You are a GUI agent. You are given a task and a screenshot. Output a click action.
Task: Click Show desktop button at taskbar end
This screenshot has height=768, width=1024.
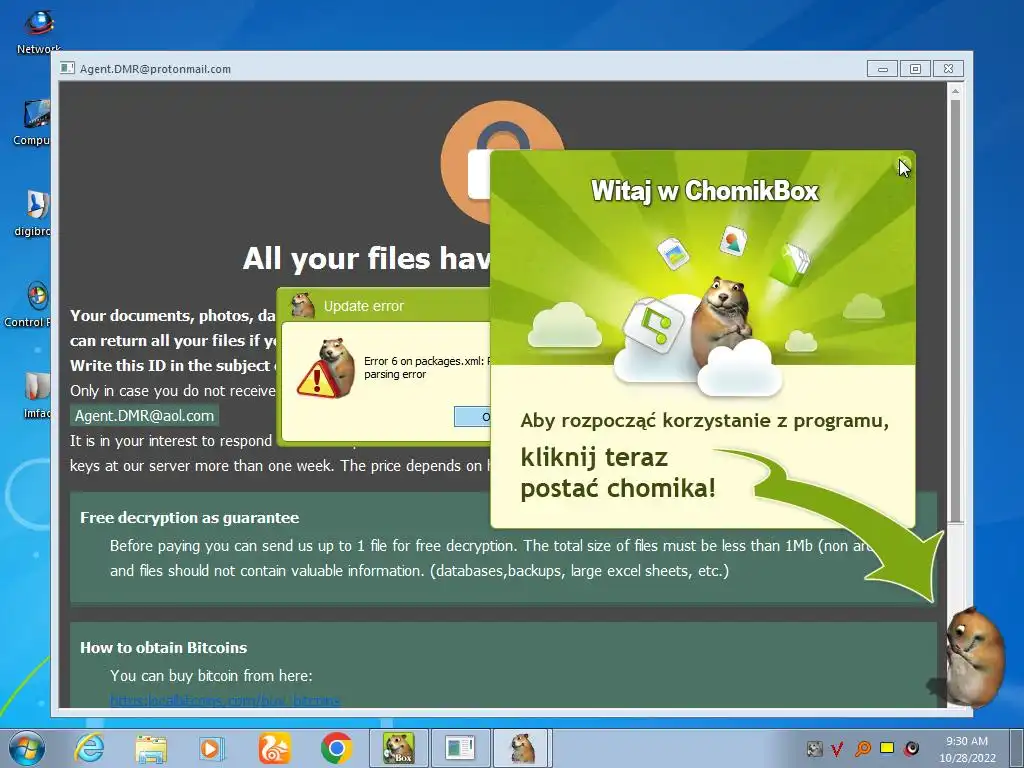tap(1017, 748)
